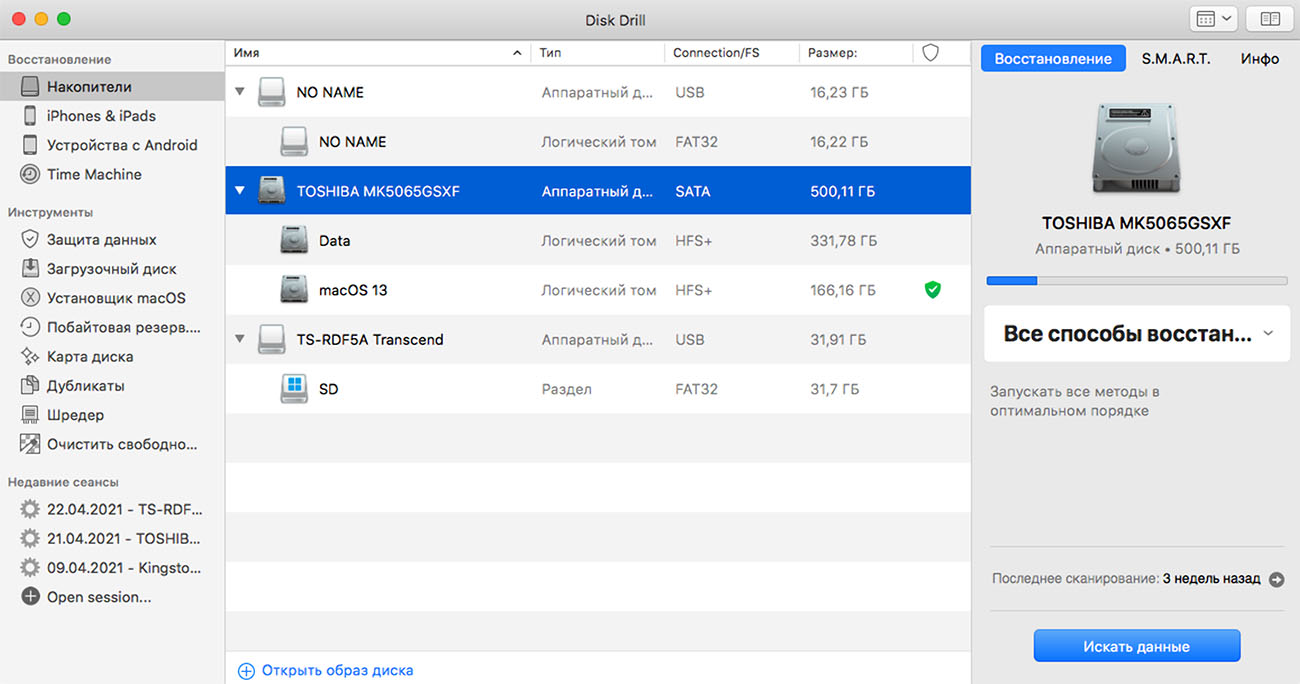Select the iPhones & iPads device icon
1300x684 pixels.
point(30,116)
